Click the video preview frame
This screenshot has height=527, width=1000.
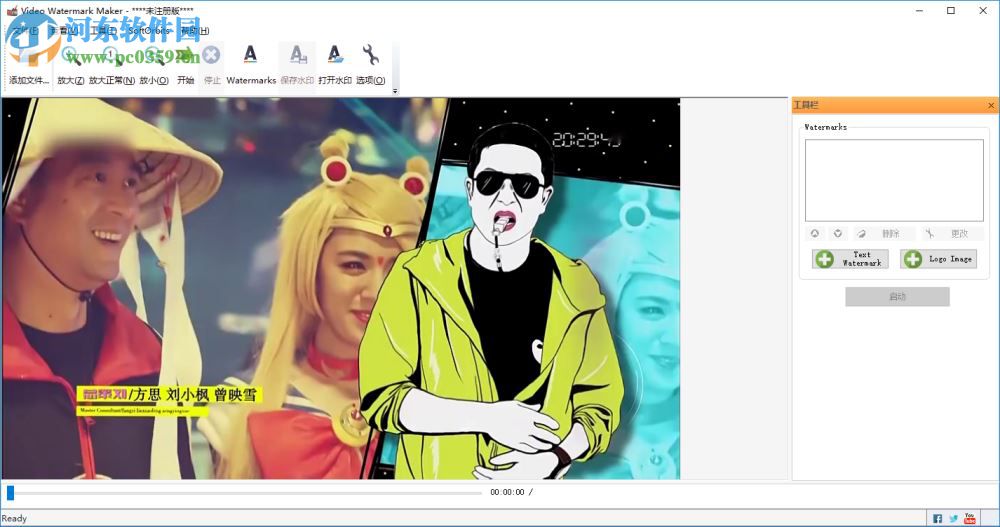click(x=341, y=288)
